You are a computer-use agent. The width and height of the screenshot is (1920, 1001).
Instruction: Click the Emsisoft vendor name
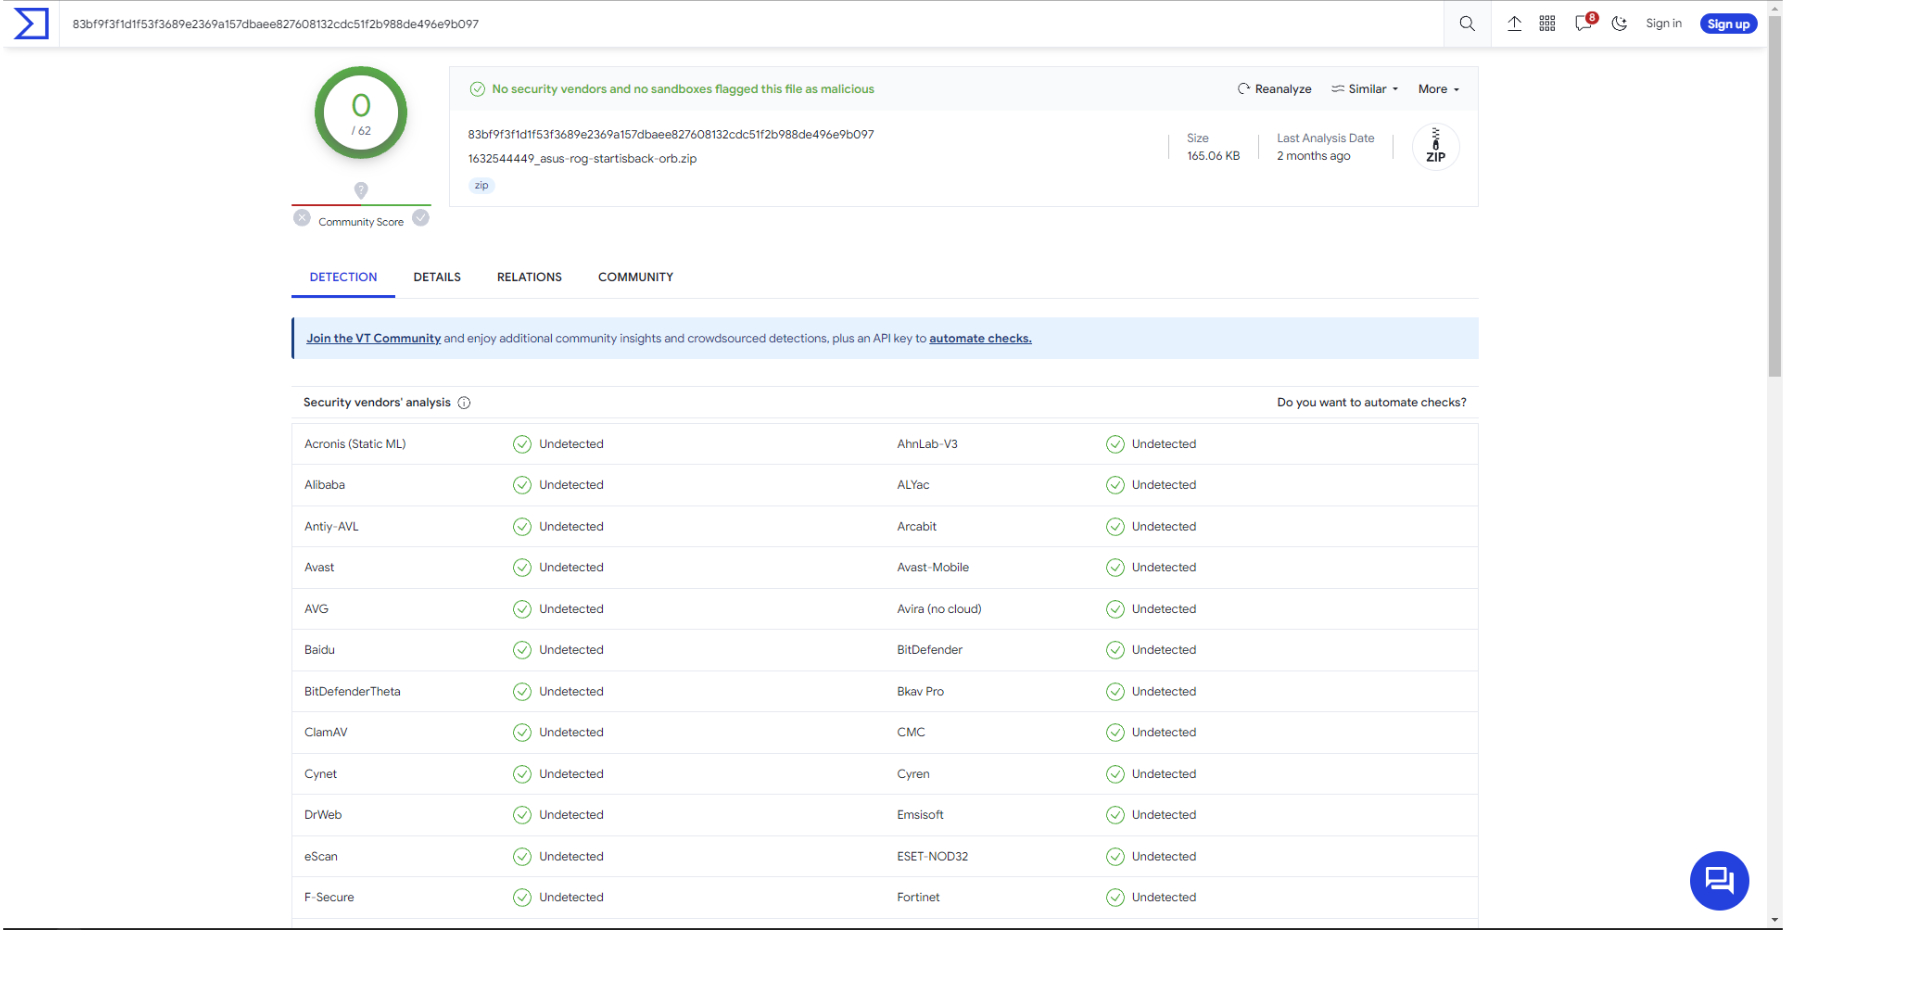click(x=920, y=815)
